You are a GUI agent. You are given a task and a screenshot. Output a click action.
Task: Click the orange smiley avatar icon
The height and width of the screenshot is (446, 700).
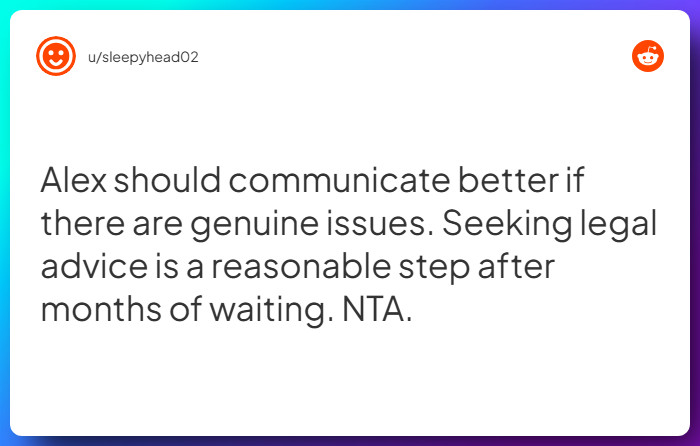[56, 56]
